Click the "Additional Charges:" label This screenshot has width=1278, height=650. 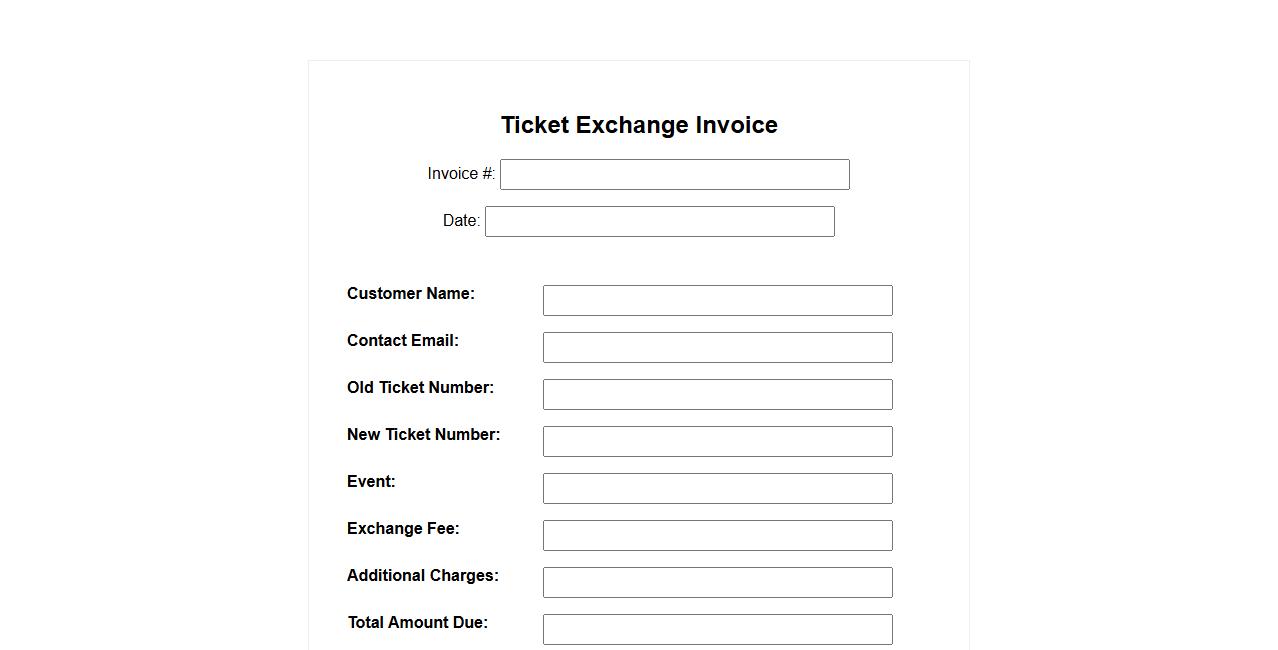[x=422, y=576]
